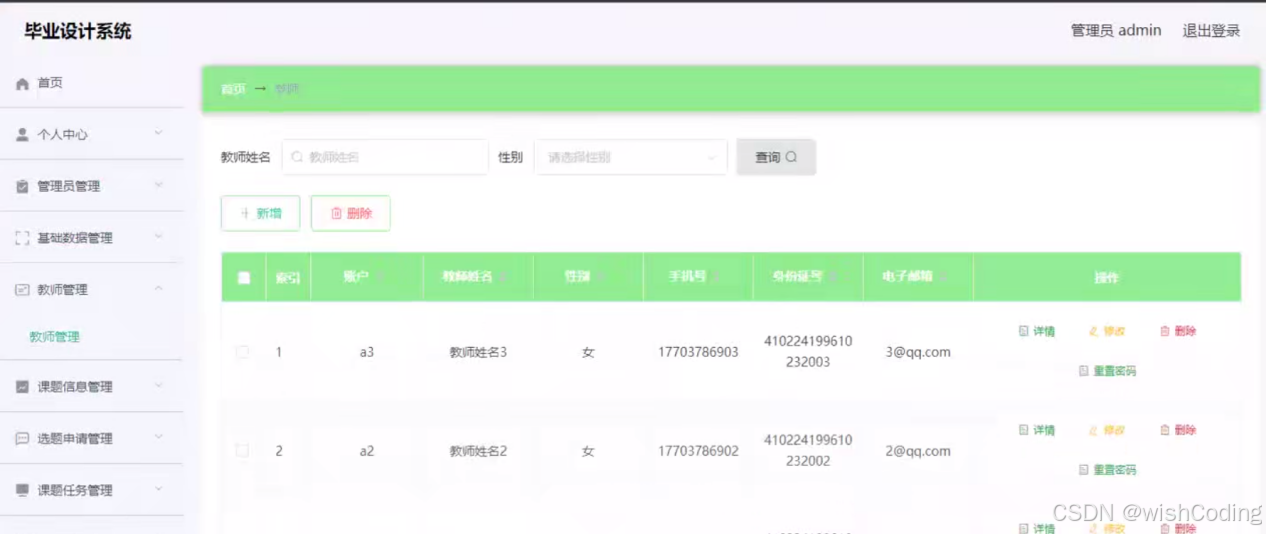This screenshot has height=534, width=1266.
Task: Sort by the 电子邮箱 column header
Action: tap(907, 277)
